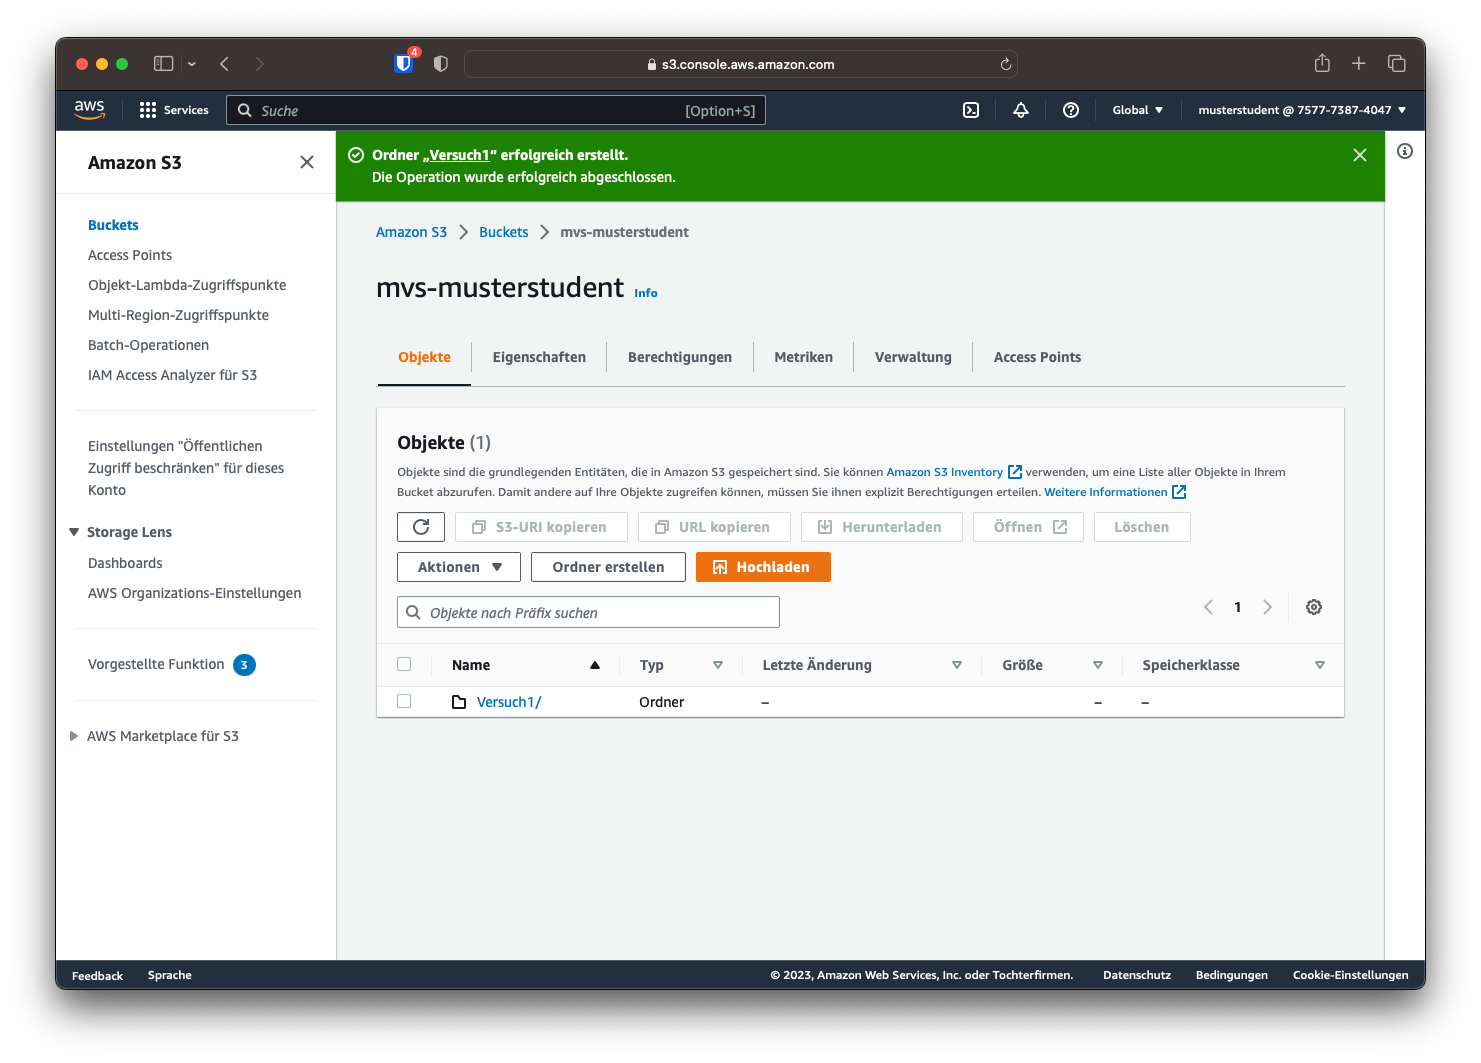Go to next page of objects
Viewport: 1481px width, 1063px height.
coord(1267,607)
